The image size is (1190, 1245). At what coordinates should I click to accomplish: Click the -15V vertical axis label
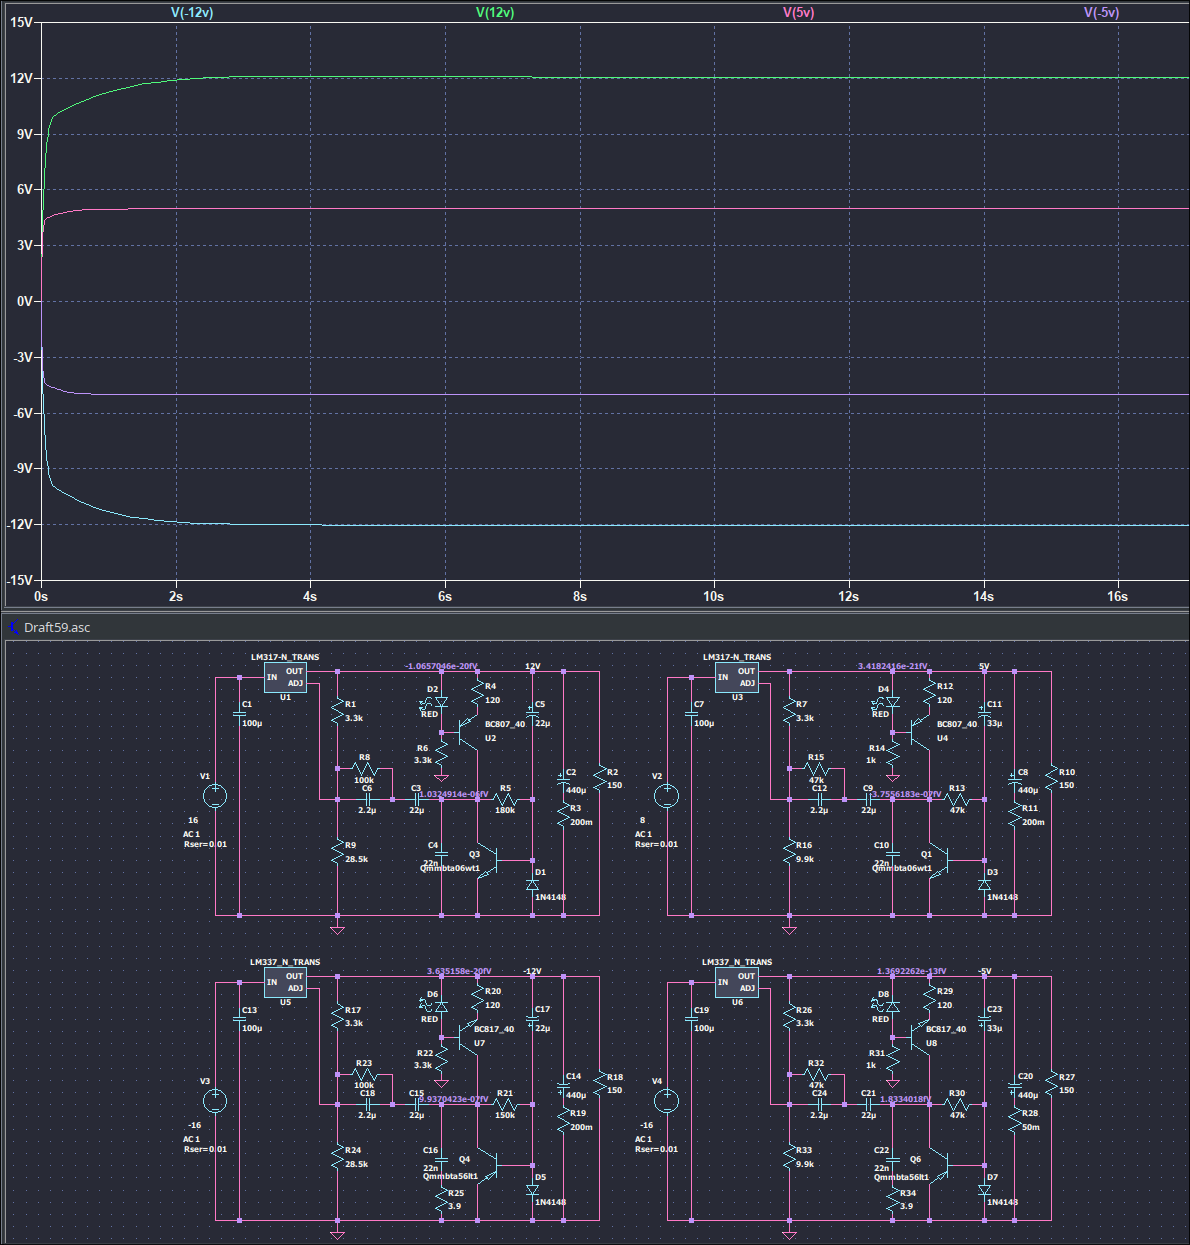pyautogui.click(x=20, y=580)
